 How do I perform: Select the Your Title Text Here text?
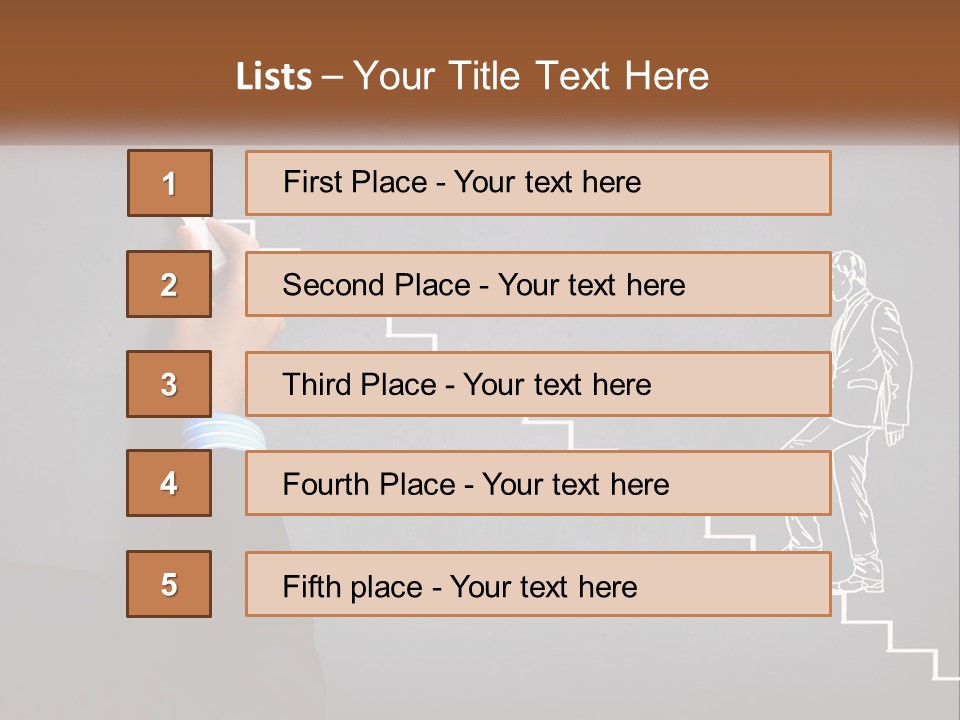pyautogui.click(x=531, y=76)
